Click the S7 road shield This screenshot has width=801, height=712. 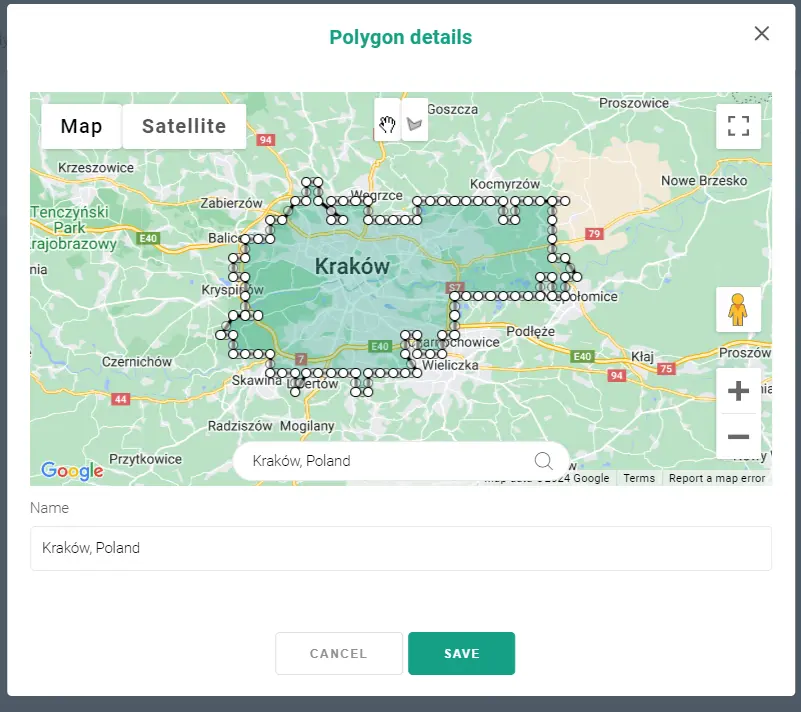coord(455,287)
